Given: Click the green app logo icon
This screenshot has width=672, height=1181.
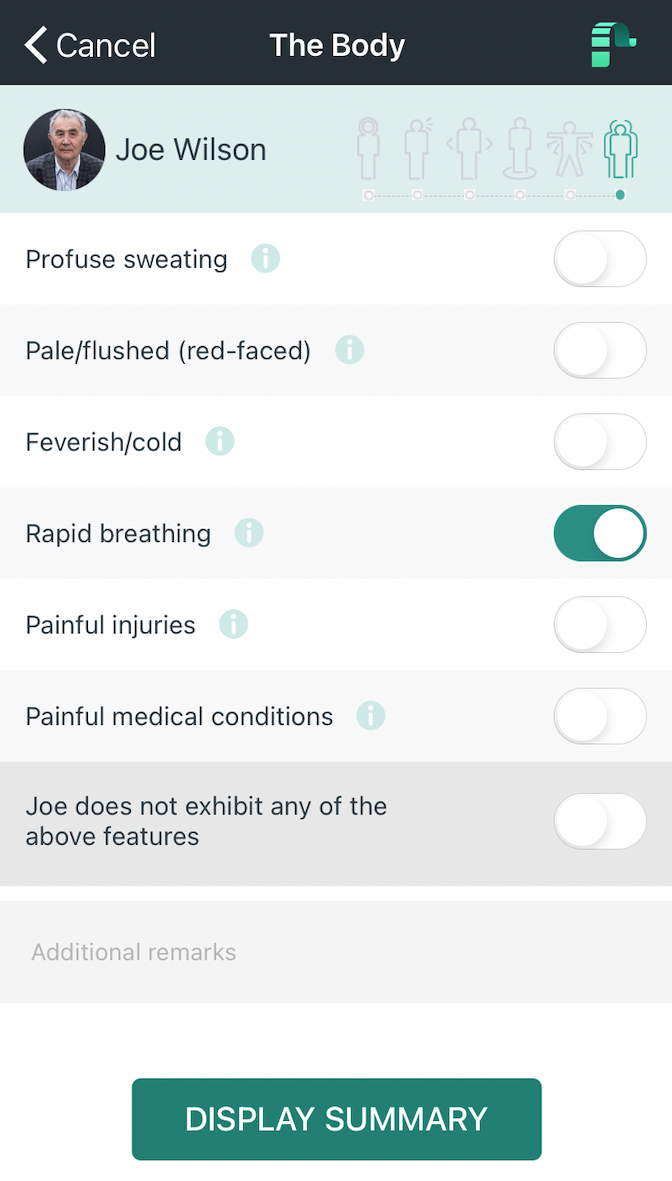Looking at the screenshot, I should (x=613, y=44).
